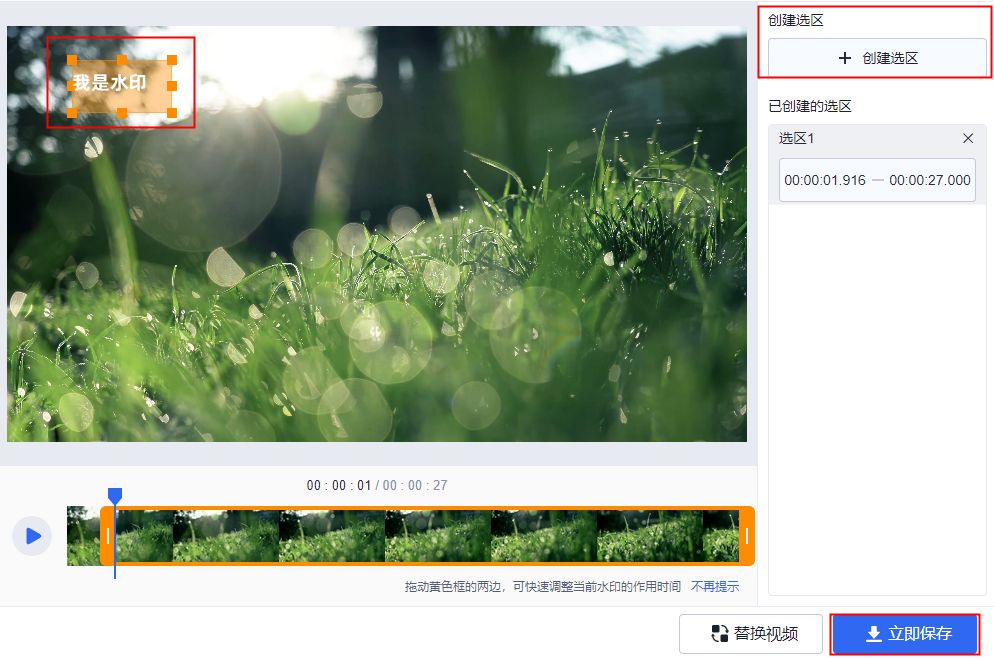Click the top-middle orange handle of selection box
This screenshot has width=994, height=659.
(122, 60)
